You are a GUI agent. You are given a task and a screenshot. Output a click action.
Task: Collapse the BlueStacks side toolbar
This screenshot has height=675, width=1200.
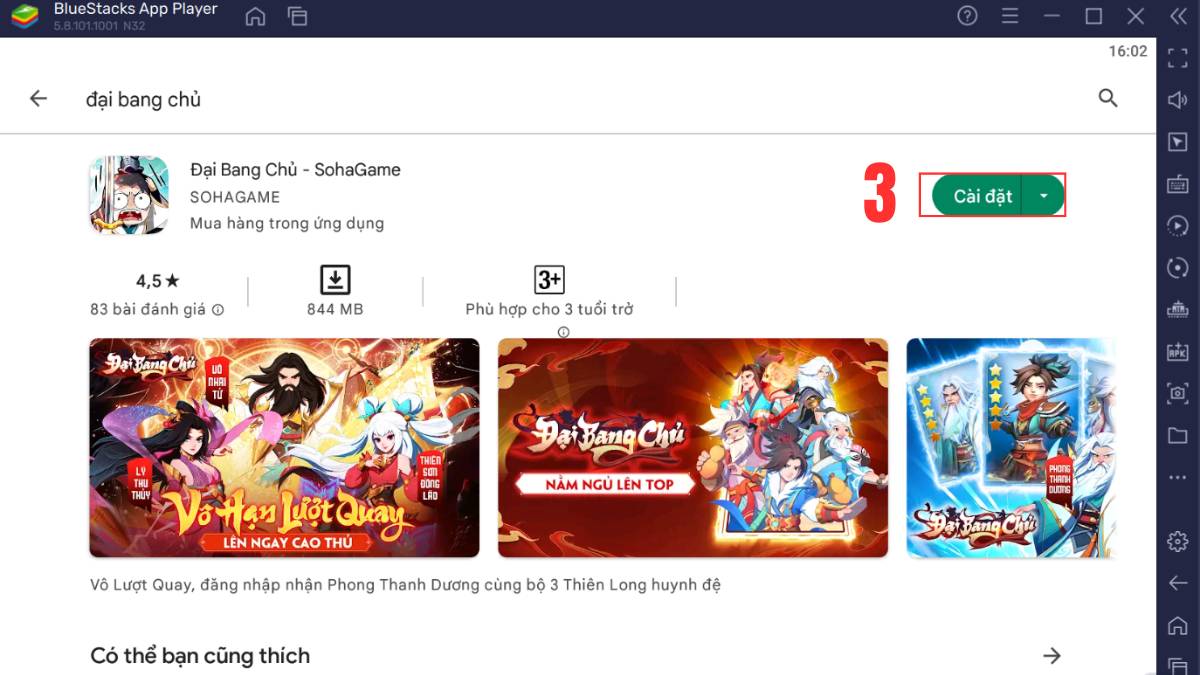(1177, 17)
